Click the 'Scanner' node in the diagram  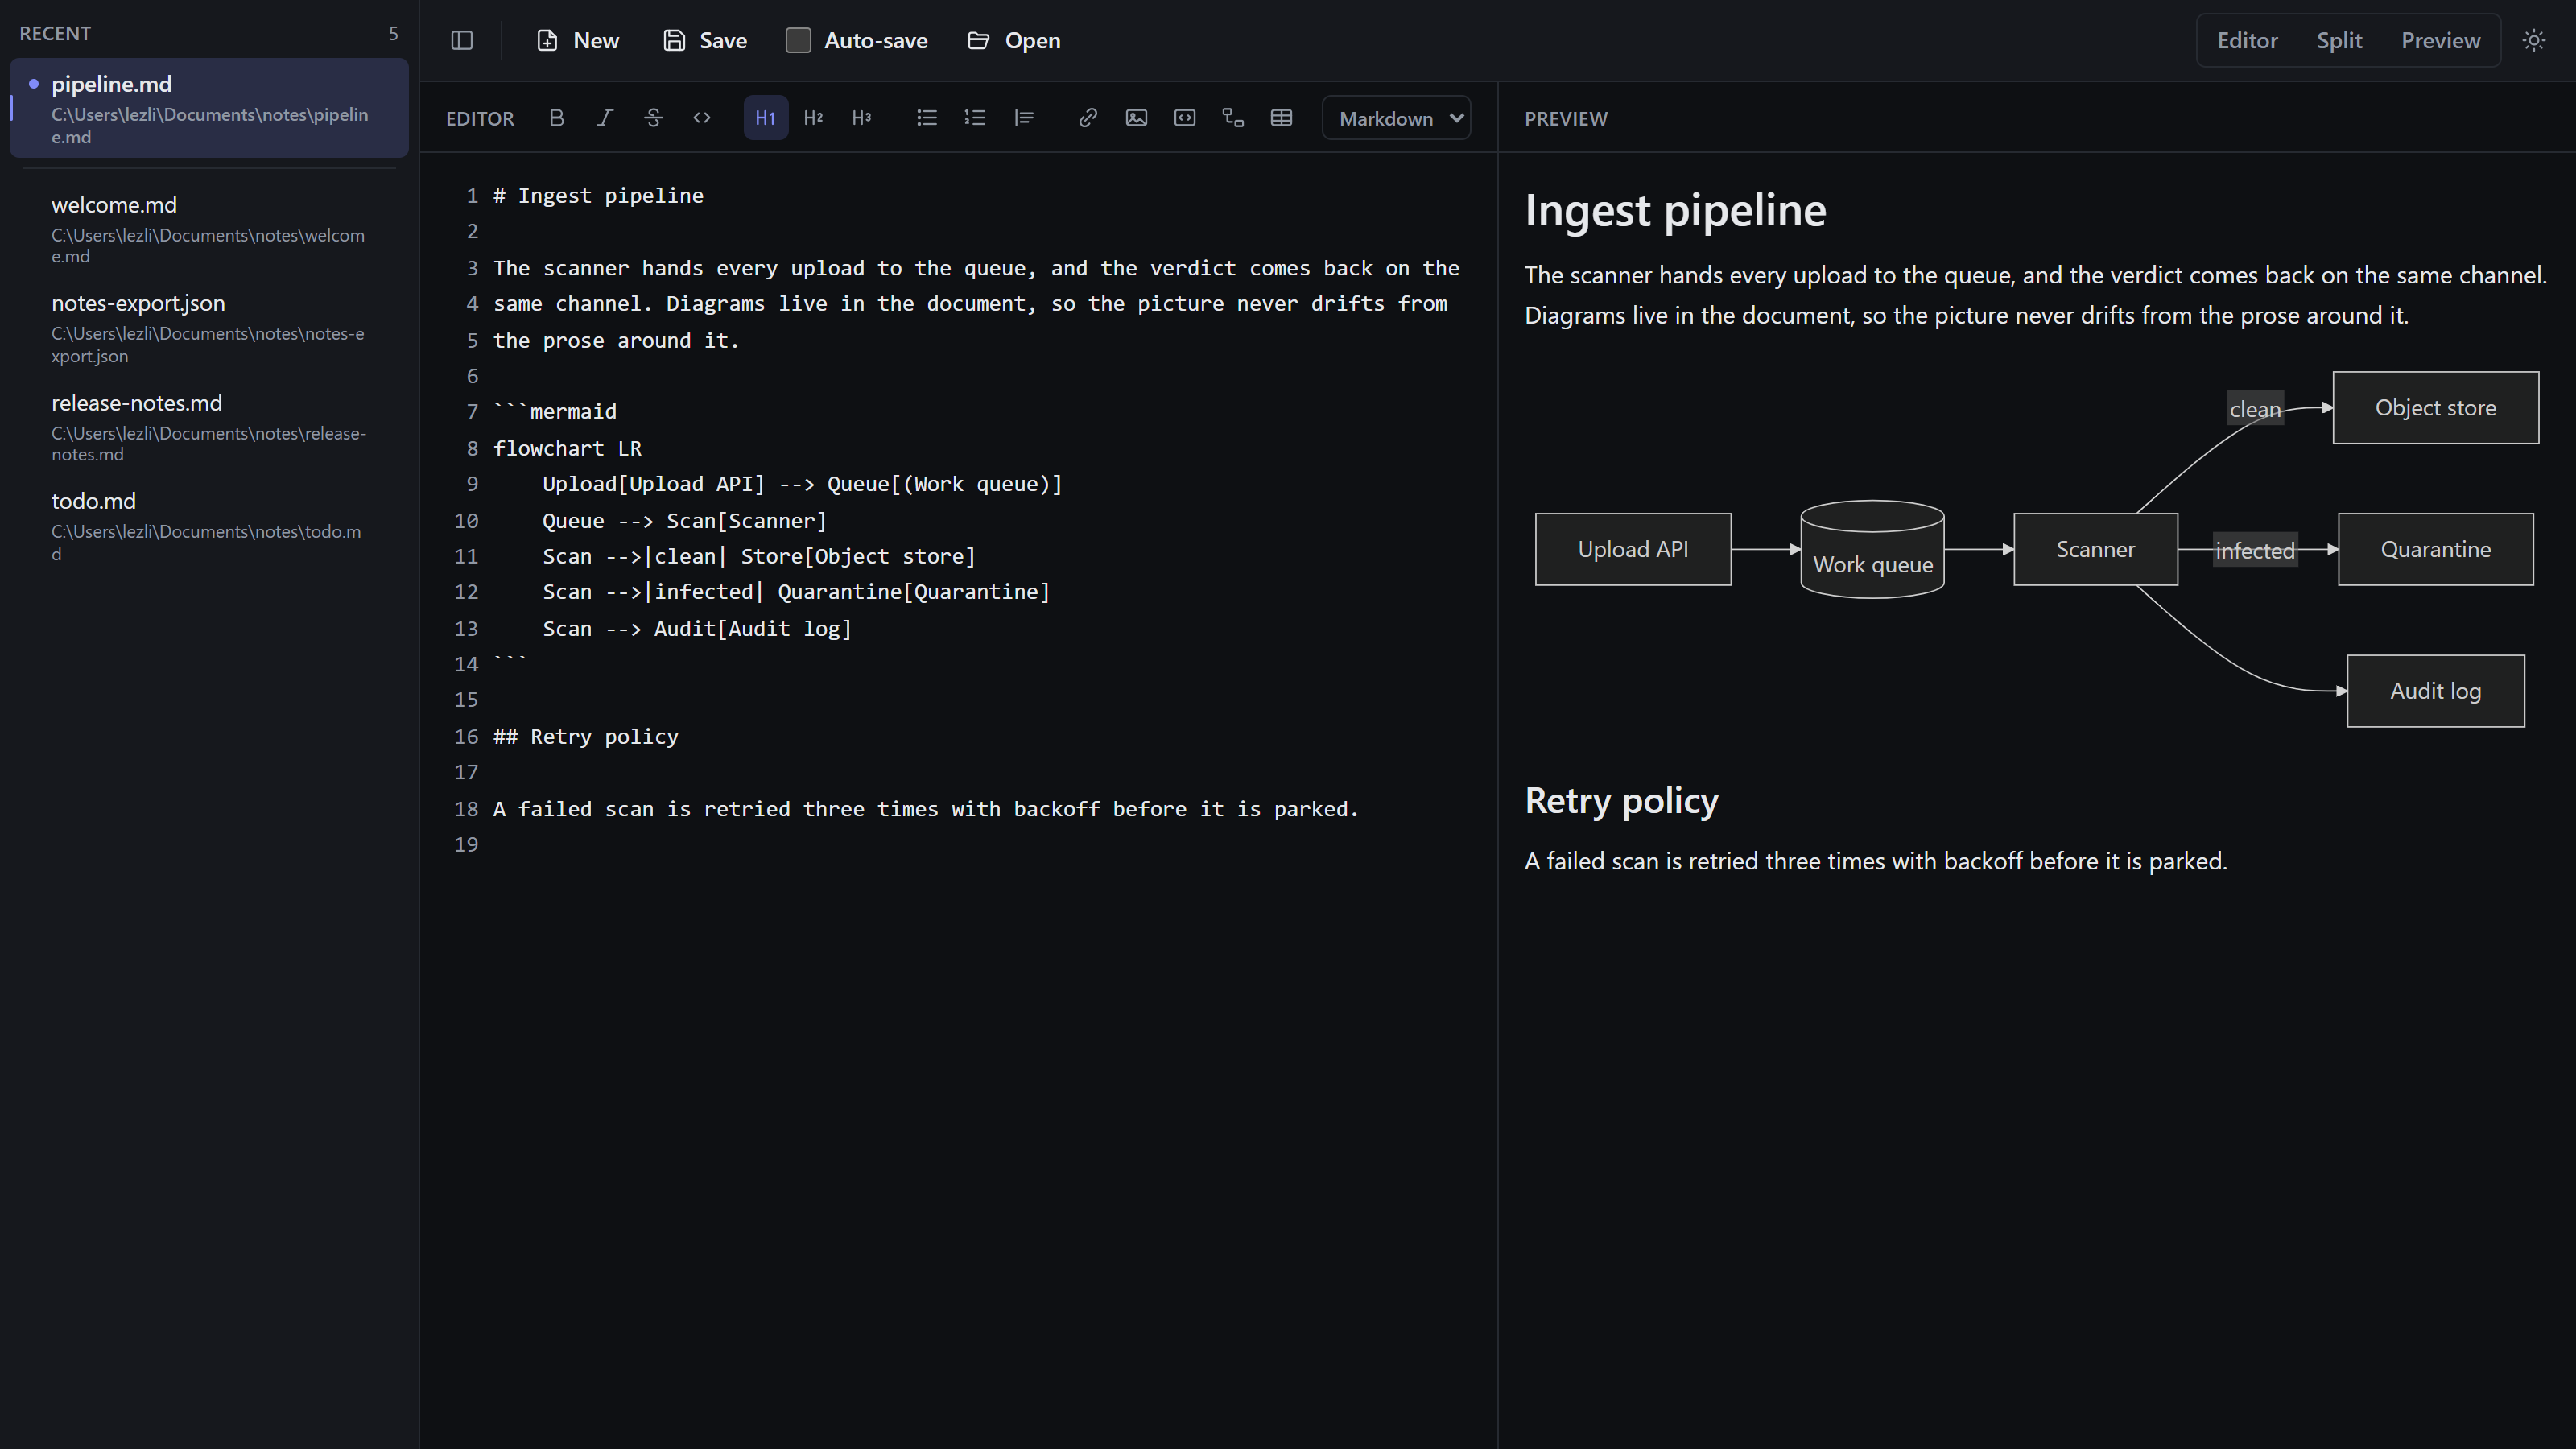(2095, 549)
